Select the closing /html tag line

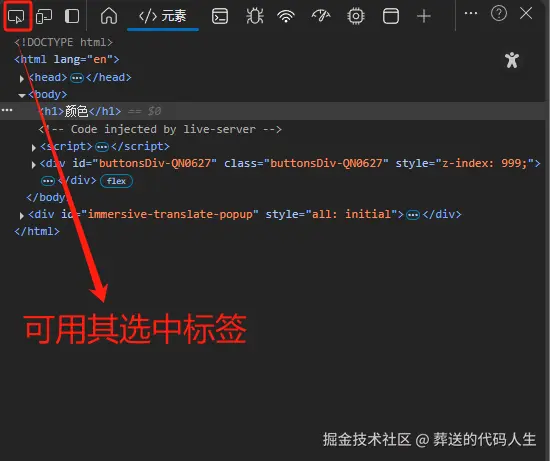pyautogui.click(x=37, y=232)
